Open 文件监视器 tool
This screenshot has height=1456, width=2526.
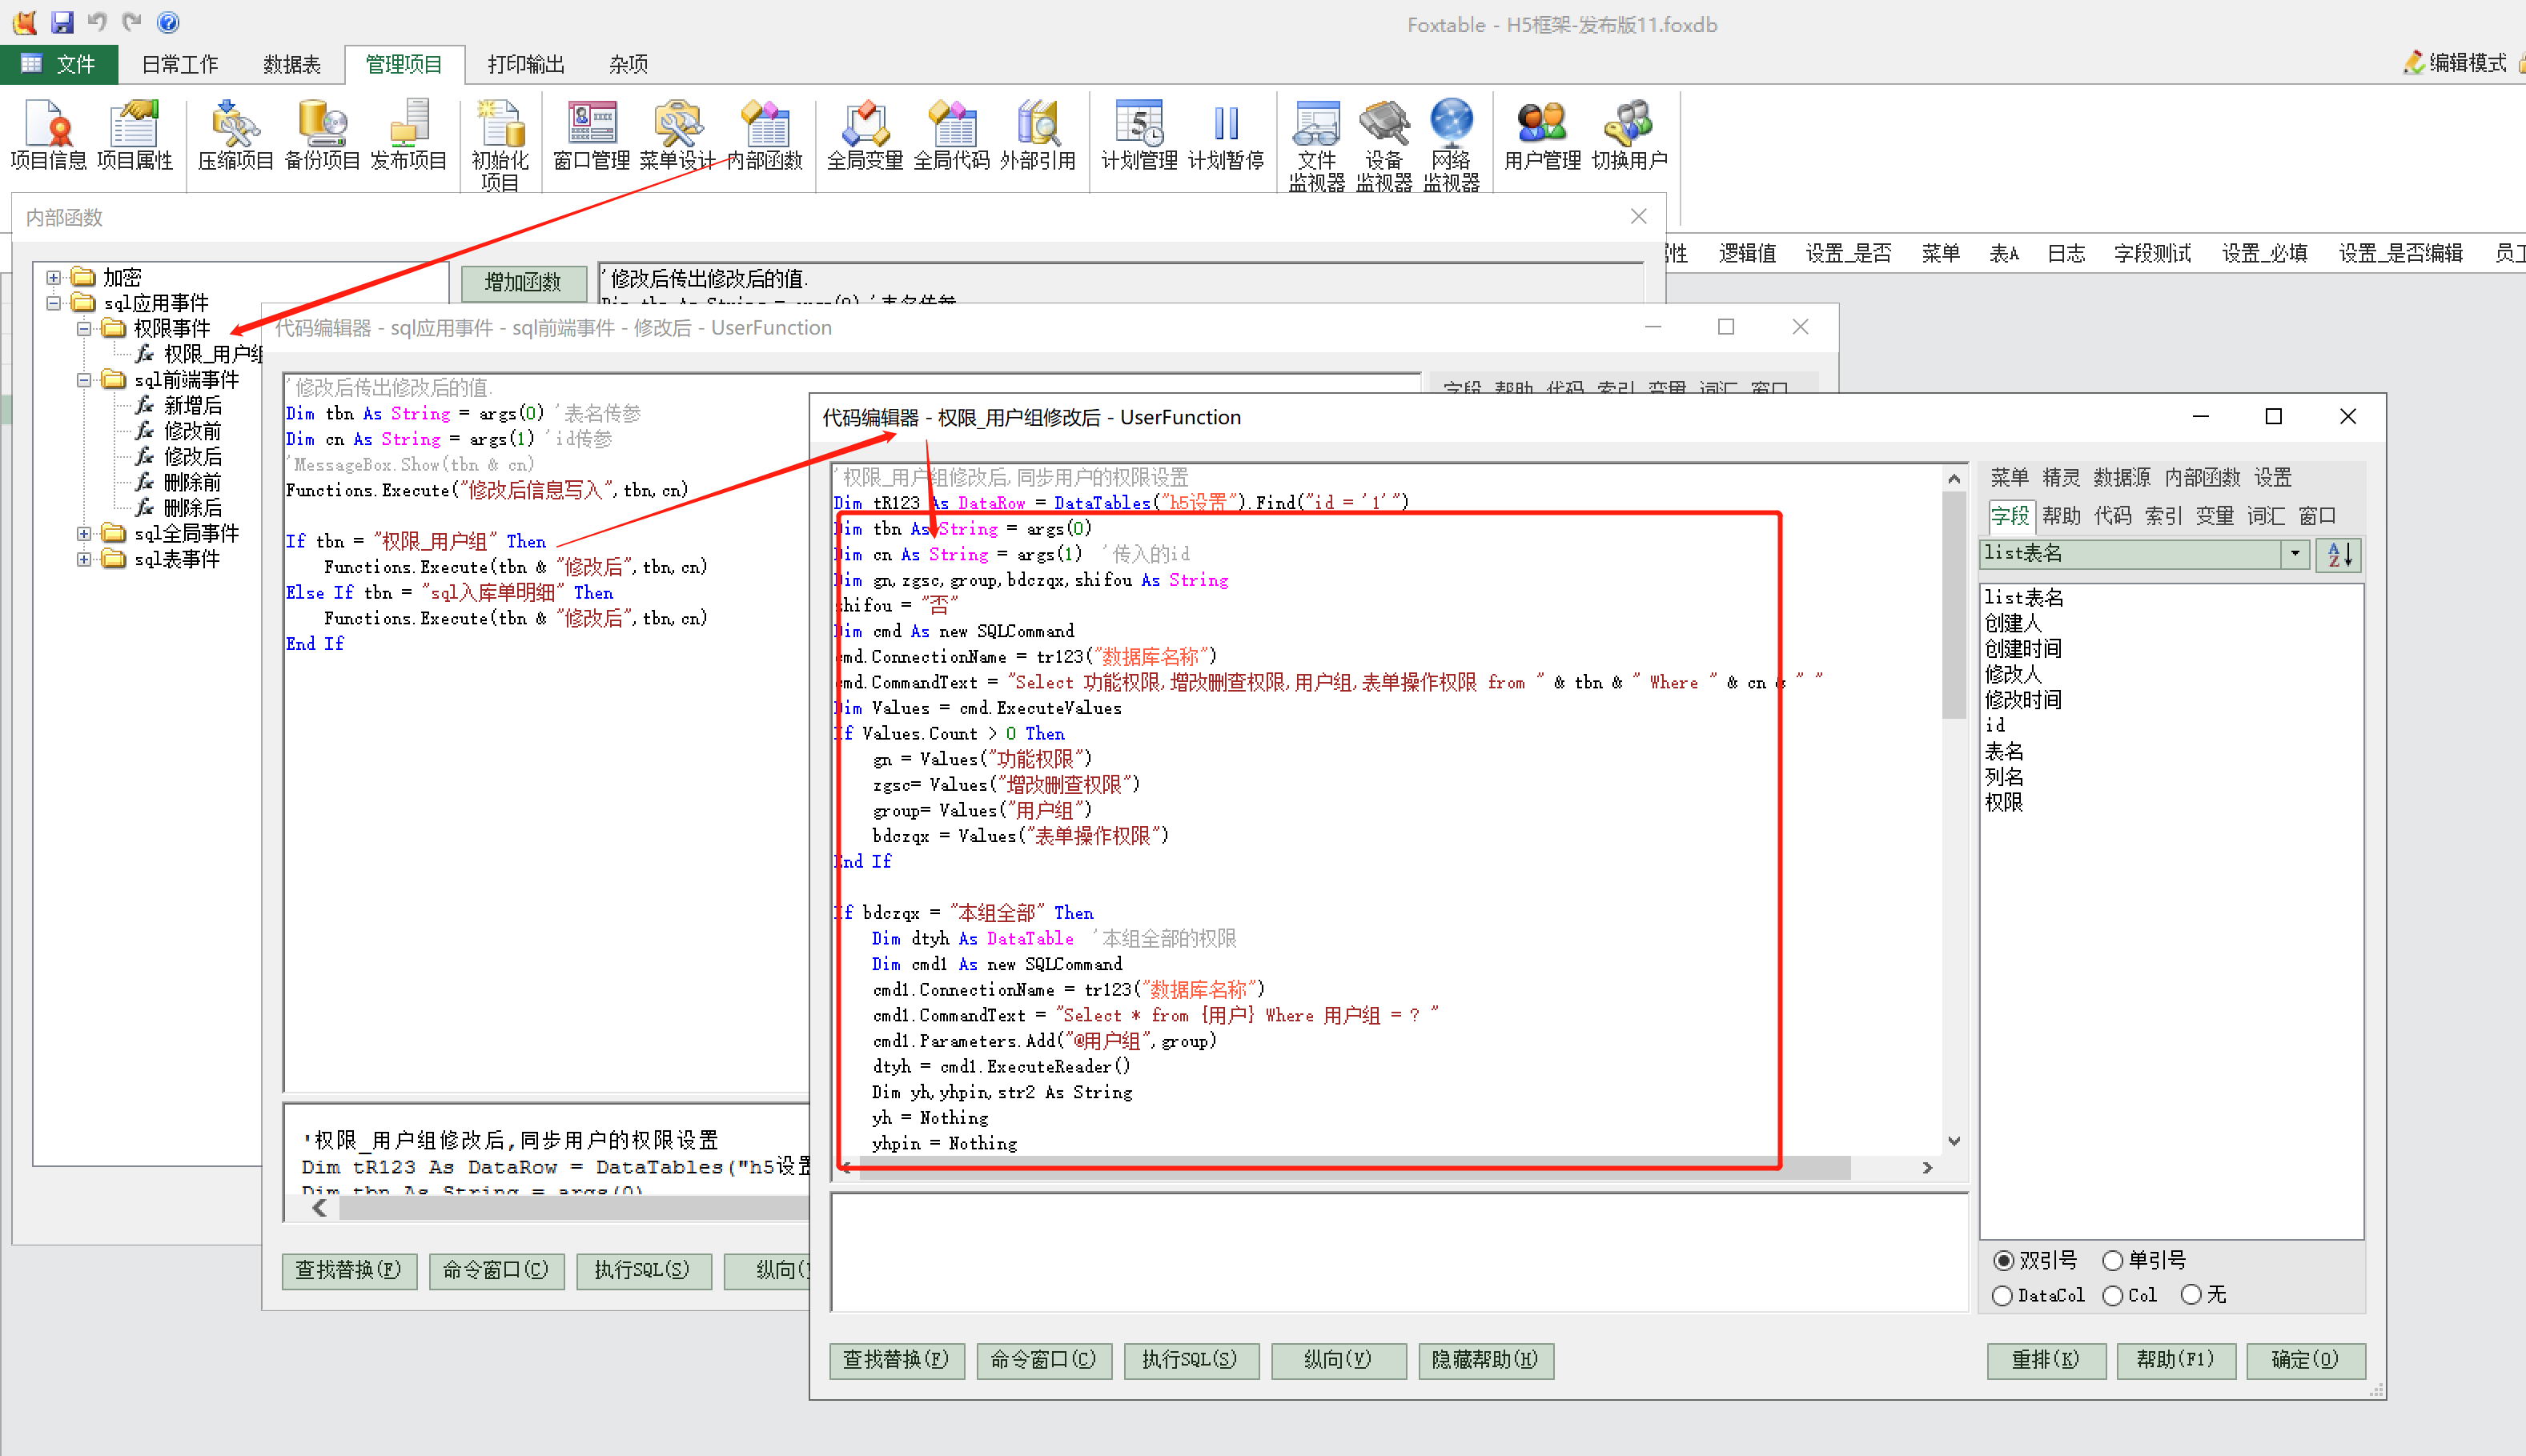[1316, 145]
